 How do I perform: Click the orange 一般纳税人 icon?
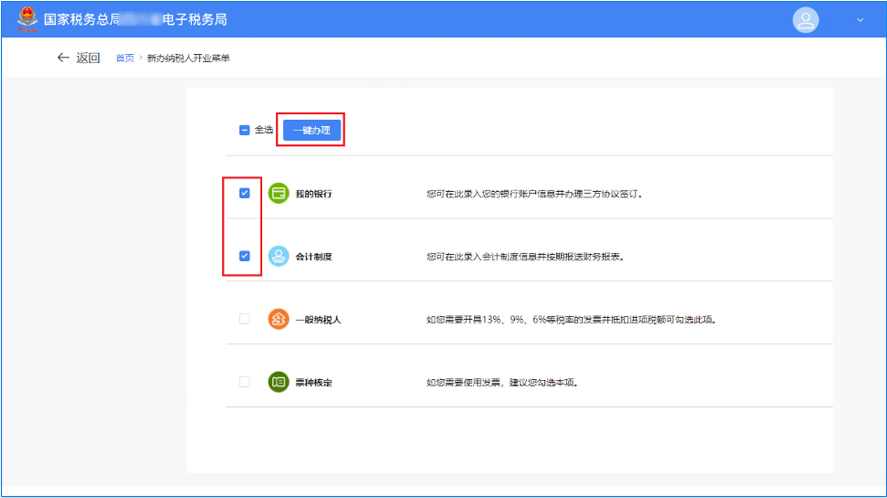click(279, 319)
